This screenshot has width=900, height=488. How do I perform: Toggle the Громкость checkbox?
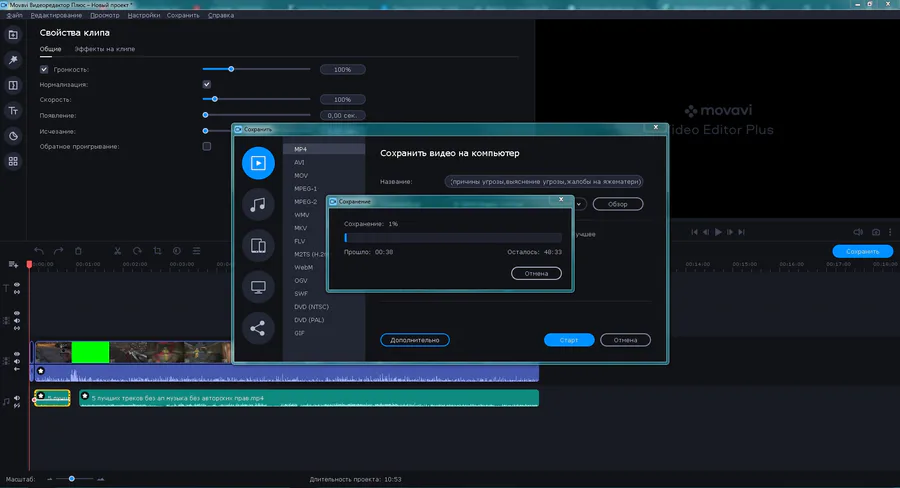tap(44, 69)
